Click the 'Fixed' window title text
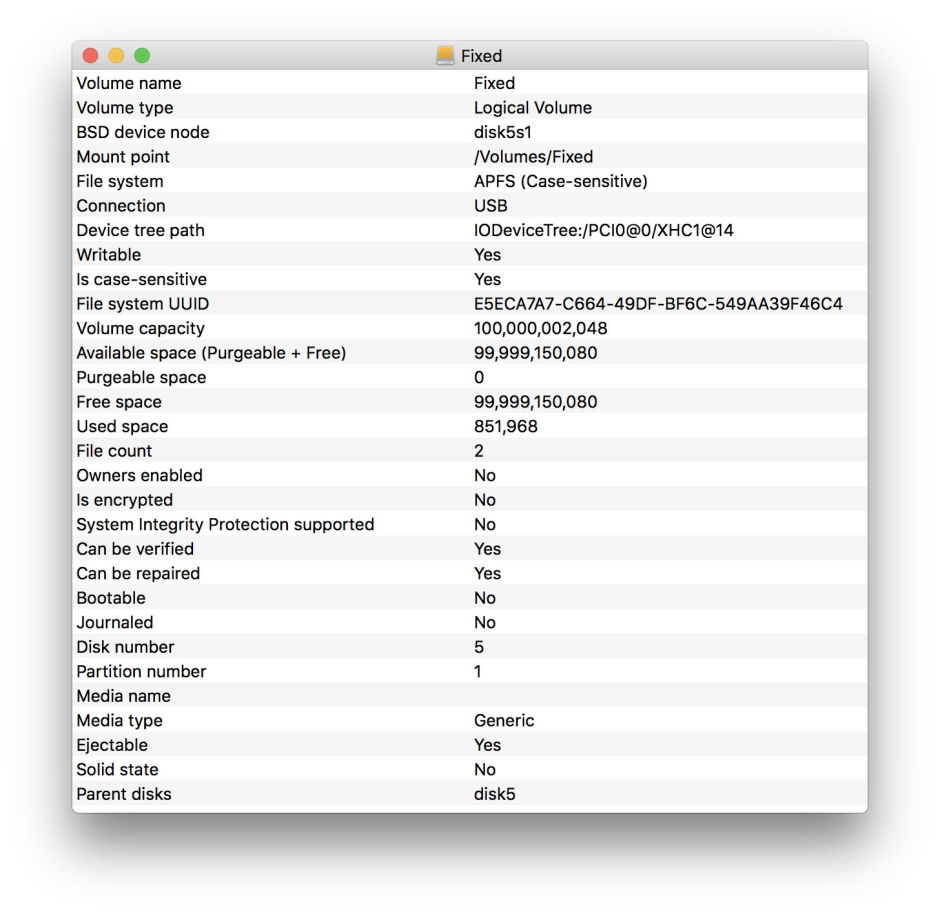Image resolution: width=940 pixels, height=916 pixels. pyautogui.click(x=481, y=56)
